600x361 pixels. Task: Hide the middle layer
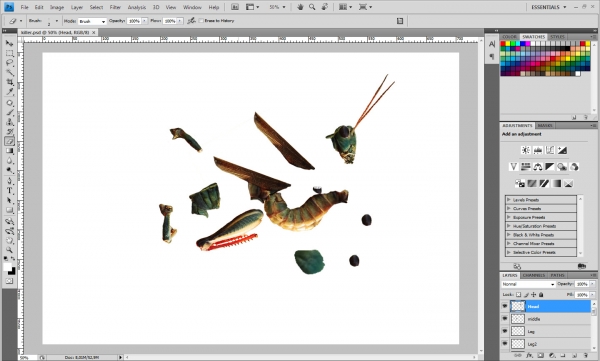(x=505, y=319)
